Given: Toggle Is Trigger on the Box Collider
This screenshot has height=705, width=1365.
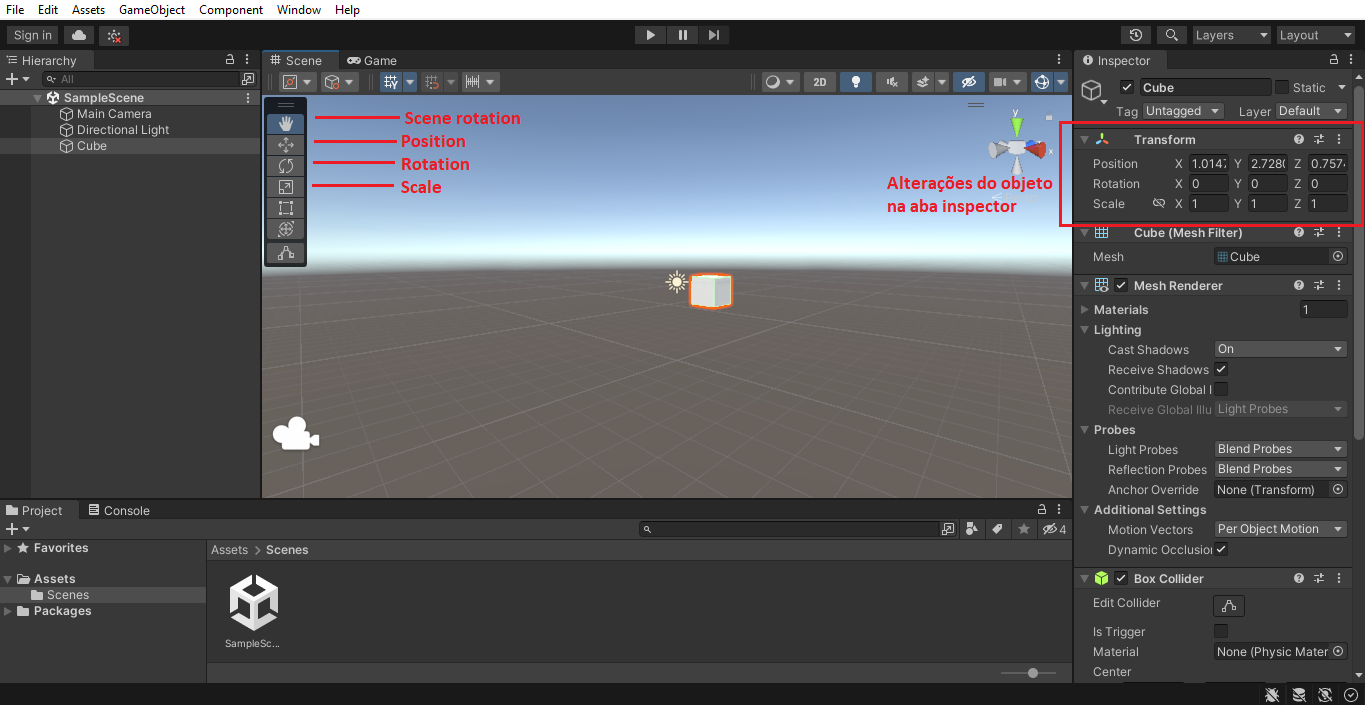Looking at the screenshot, I should [1220, 631].
